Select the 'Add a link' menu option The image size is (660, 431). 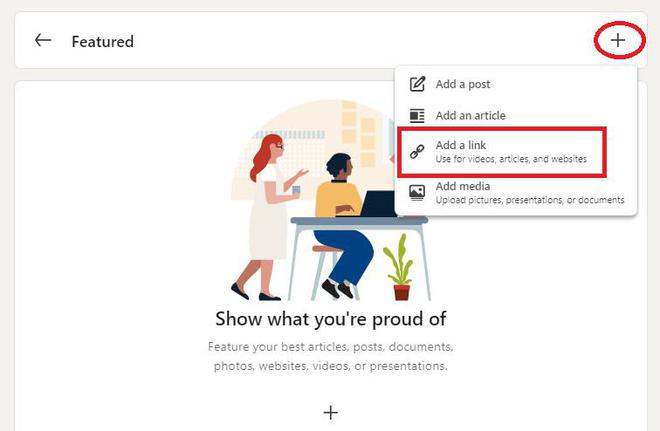point(502,152)
